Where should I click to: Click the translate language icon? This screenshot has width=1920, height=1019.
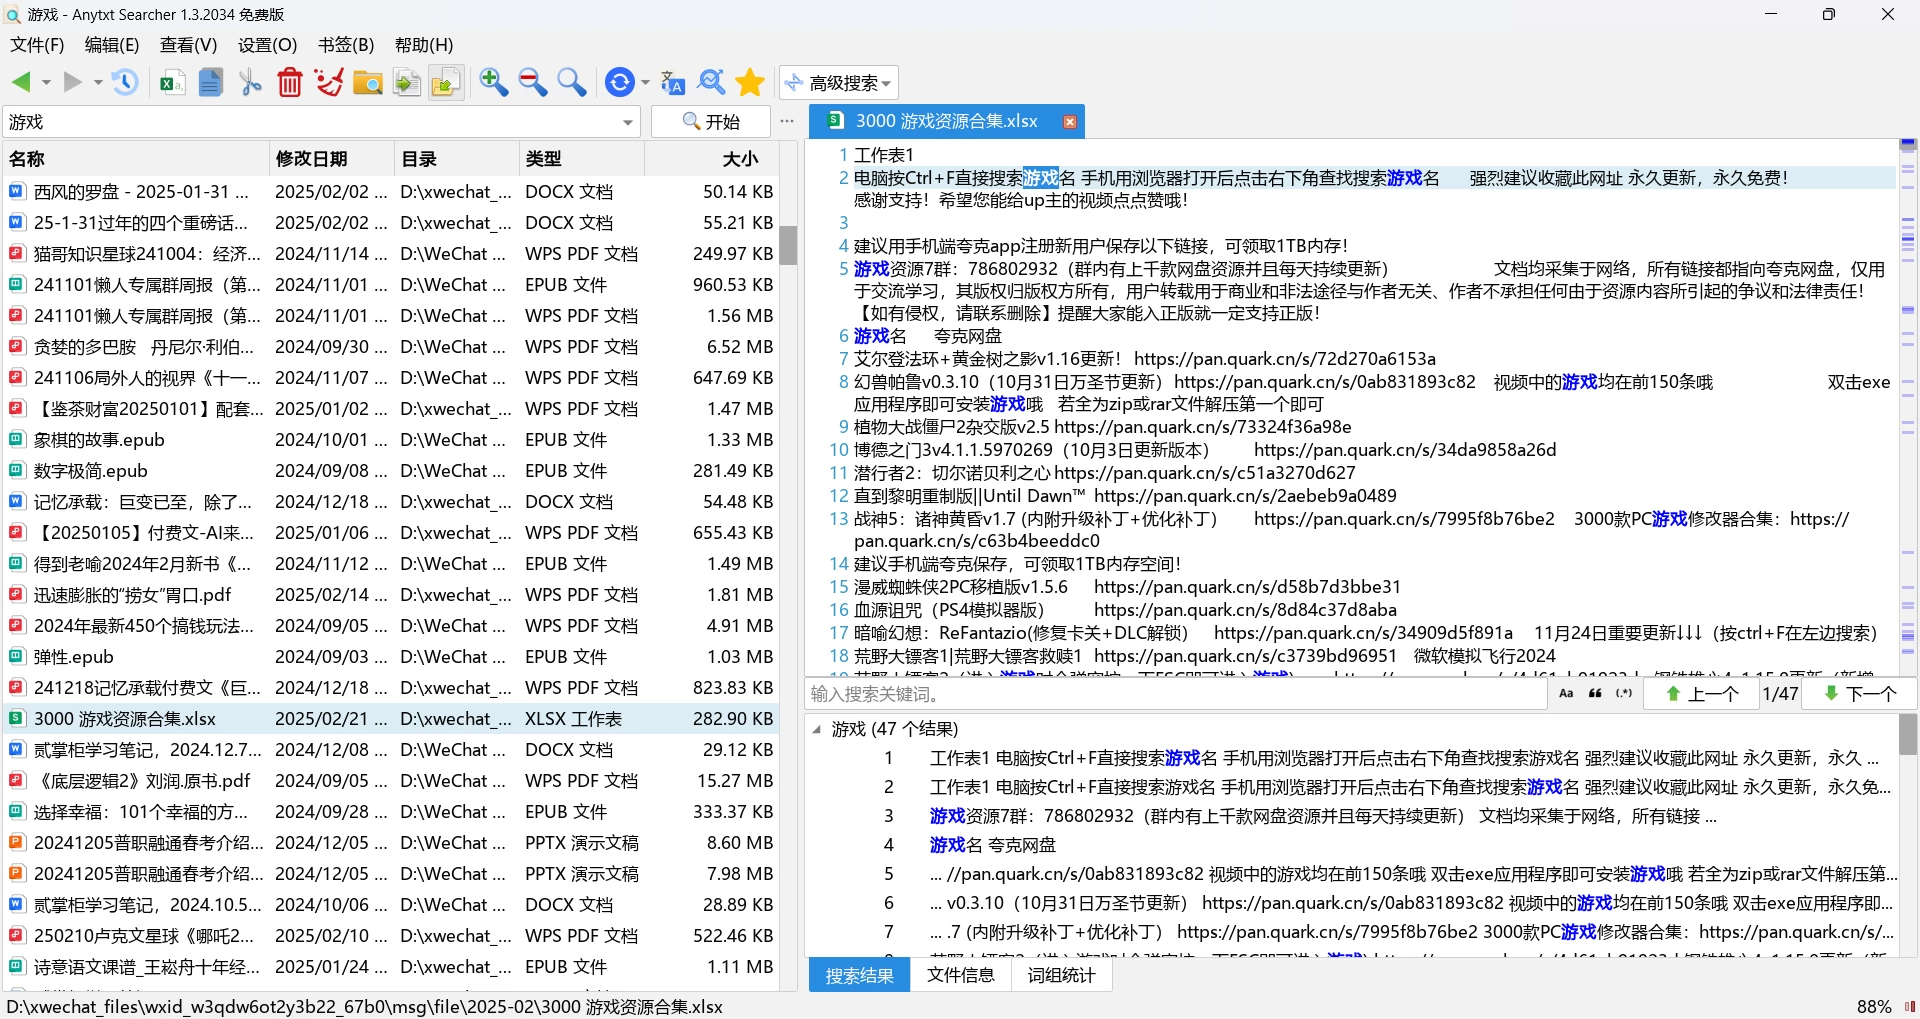tap(673, 83)
